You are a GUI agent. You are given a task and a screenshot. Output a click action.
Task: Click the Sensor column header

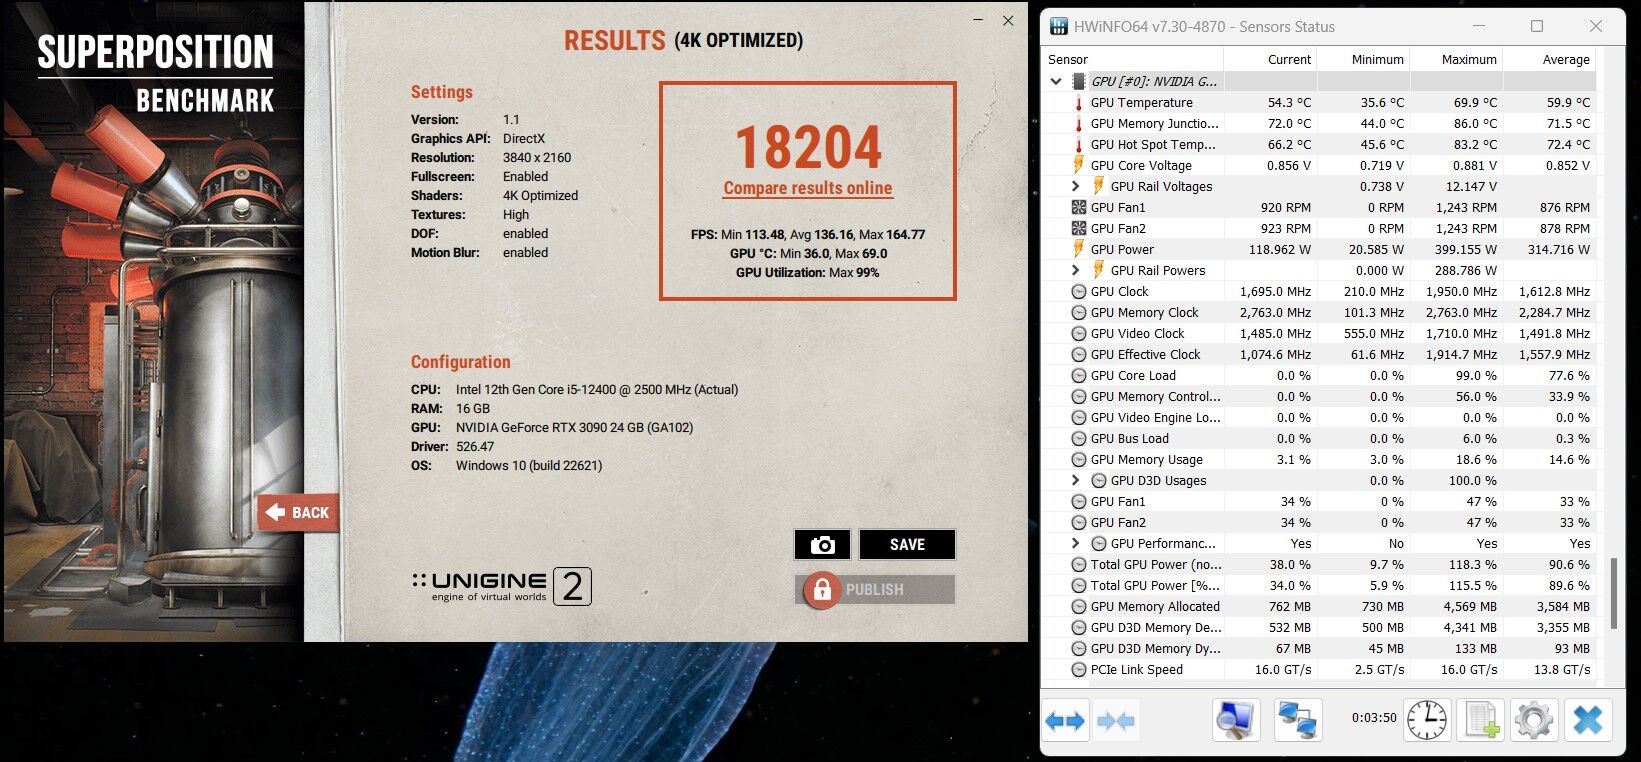coord(1133,59)
